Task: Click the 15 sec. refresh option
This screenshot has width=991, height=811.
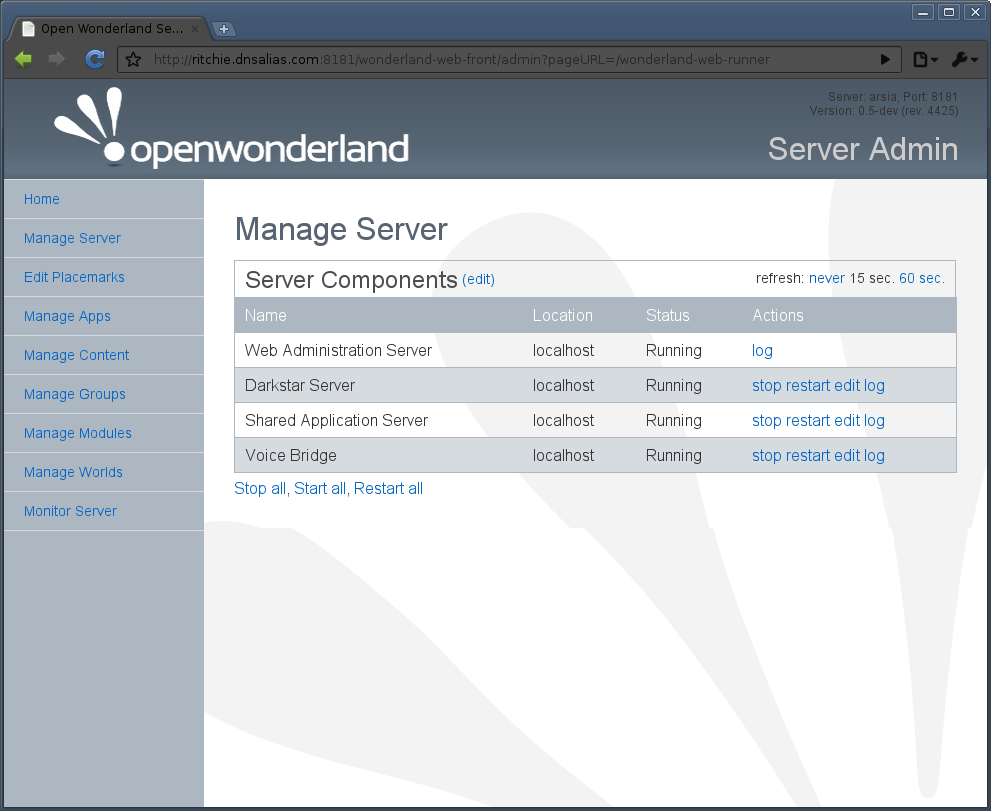Action: point(872,278)
